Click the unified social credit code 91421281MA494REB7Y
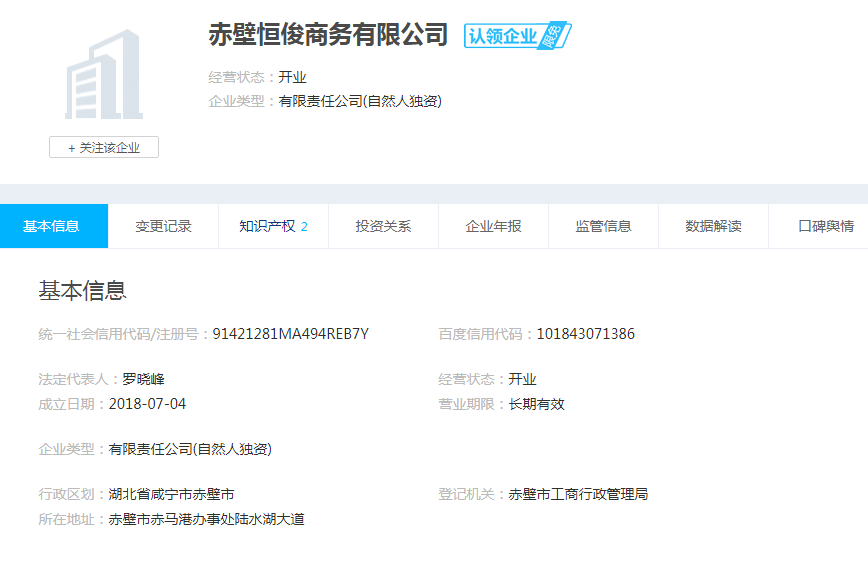Viewport: 868px width, 586px height. click(290, 334)
